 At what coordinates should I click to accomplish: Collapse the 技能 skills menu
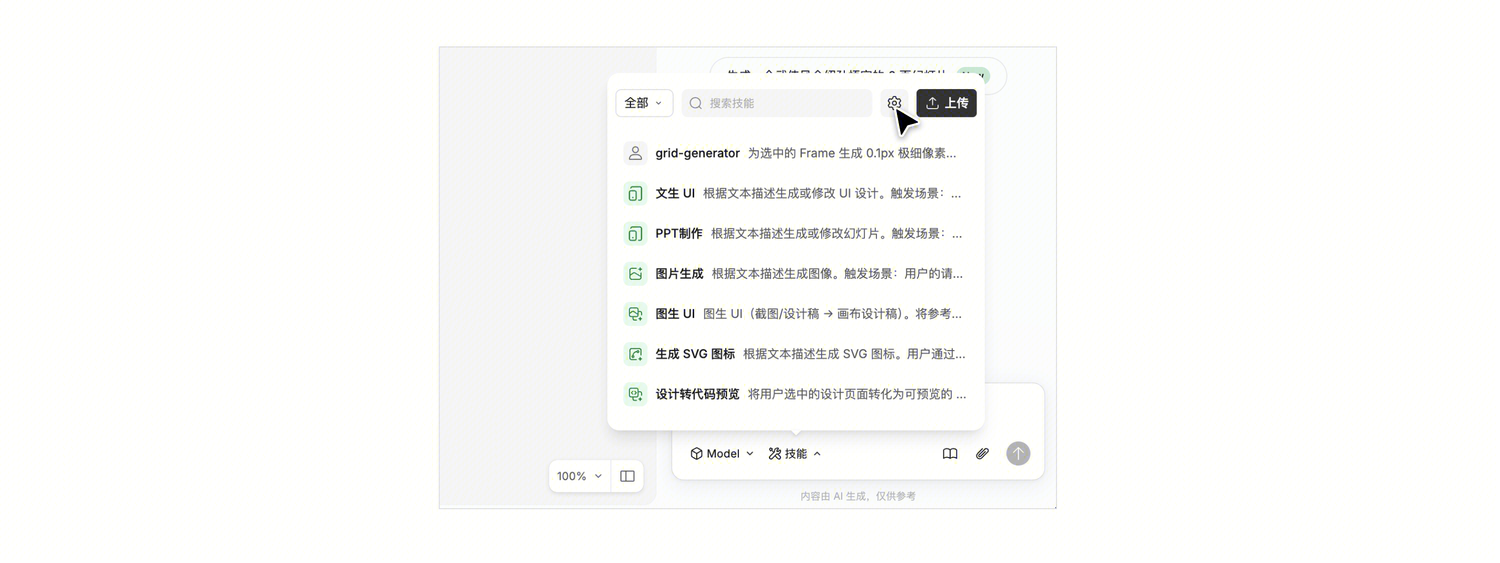tap(795, 453)
